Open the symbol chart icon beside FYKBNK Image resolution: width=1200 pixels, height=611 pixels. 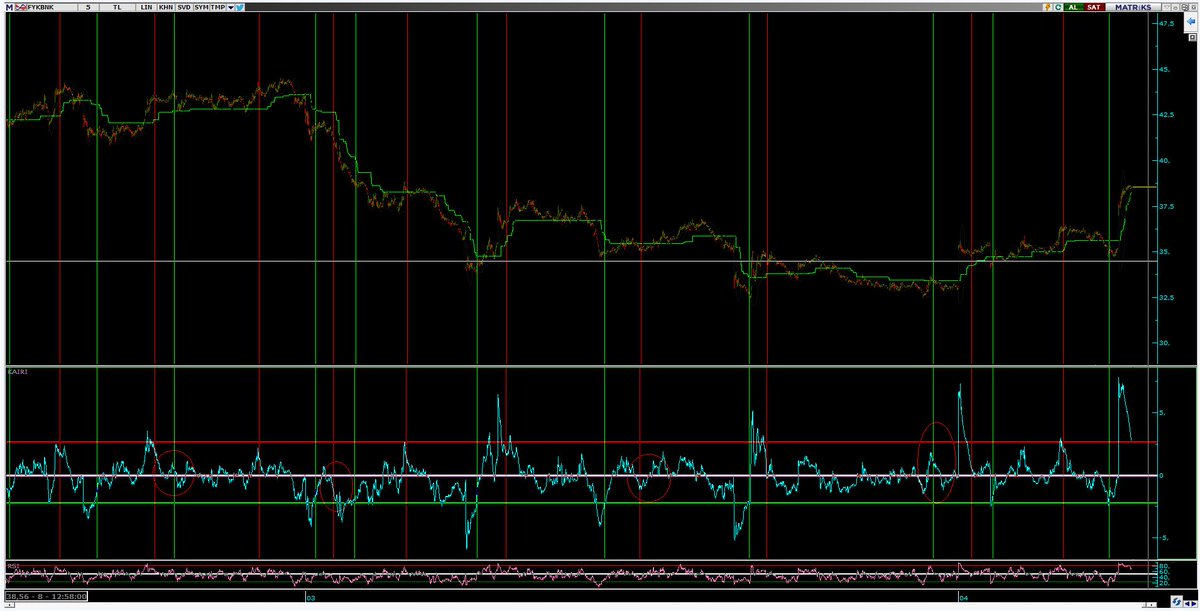pyautogui.click(x=21, y=7)
